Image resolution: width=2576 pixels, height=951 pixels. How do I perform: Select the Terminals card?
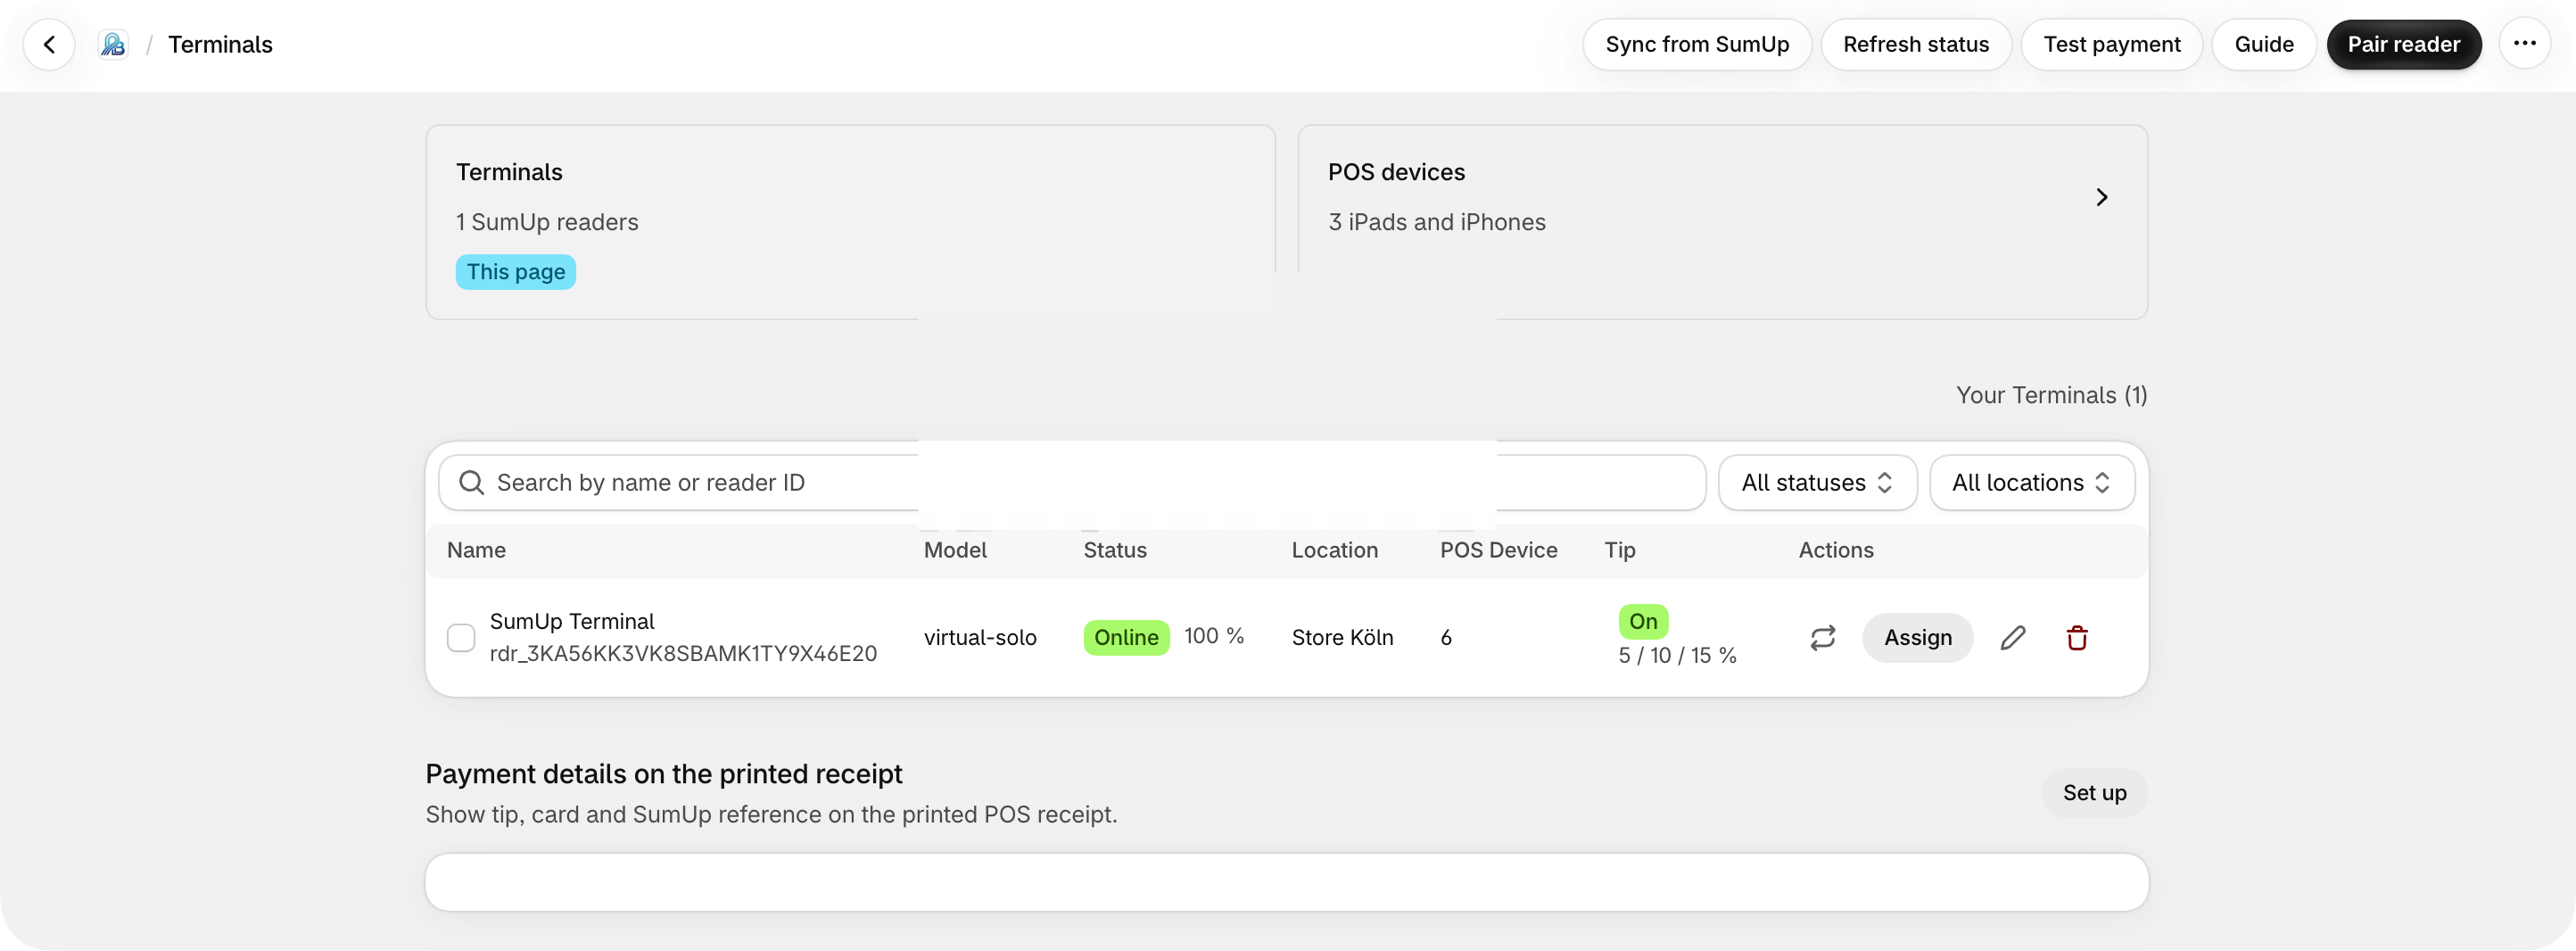coord(850,222)
